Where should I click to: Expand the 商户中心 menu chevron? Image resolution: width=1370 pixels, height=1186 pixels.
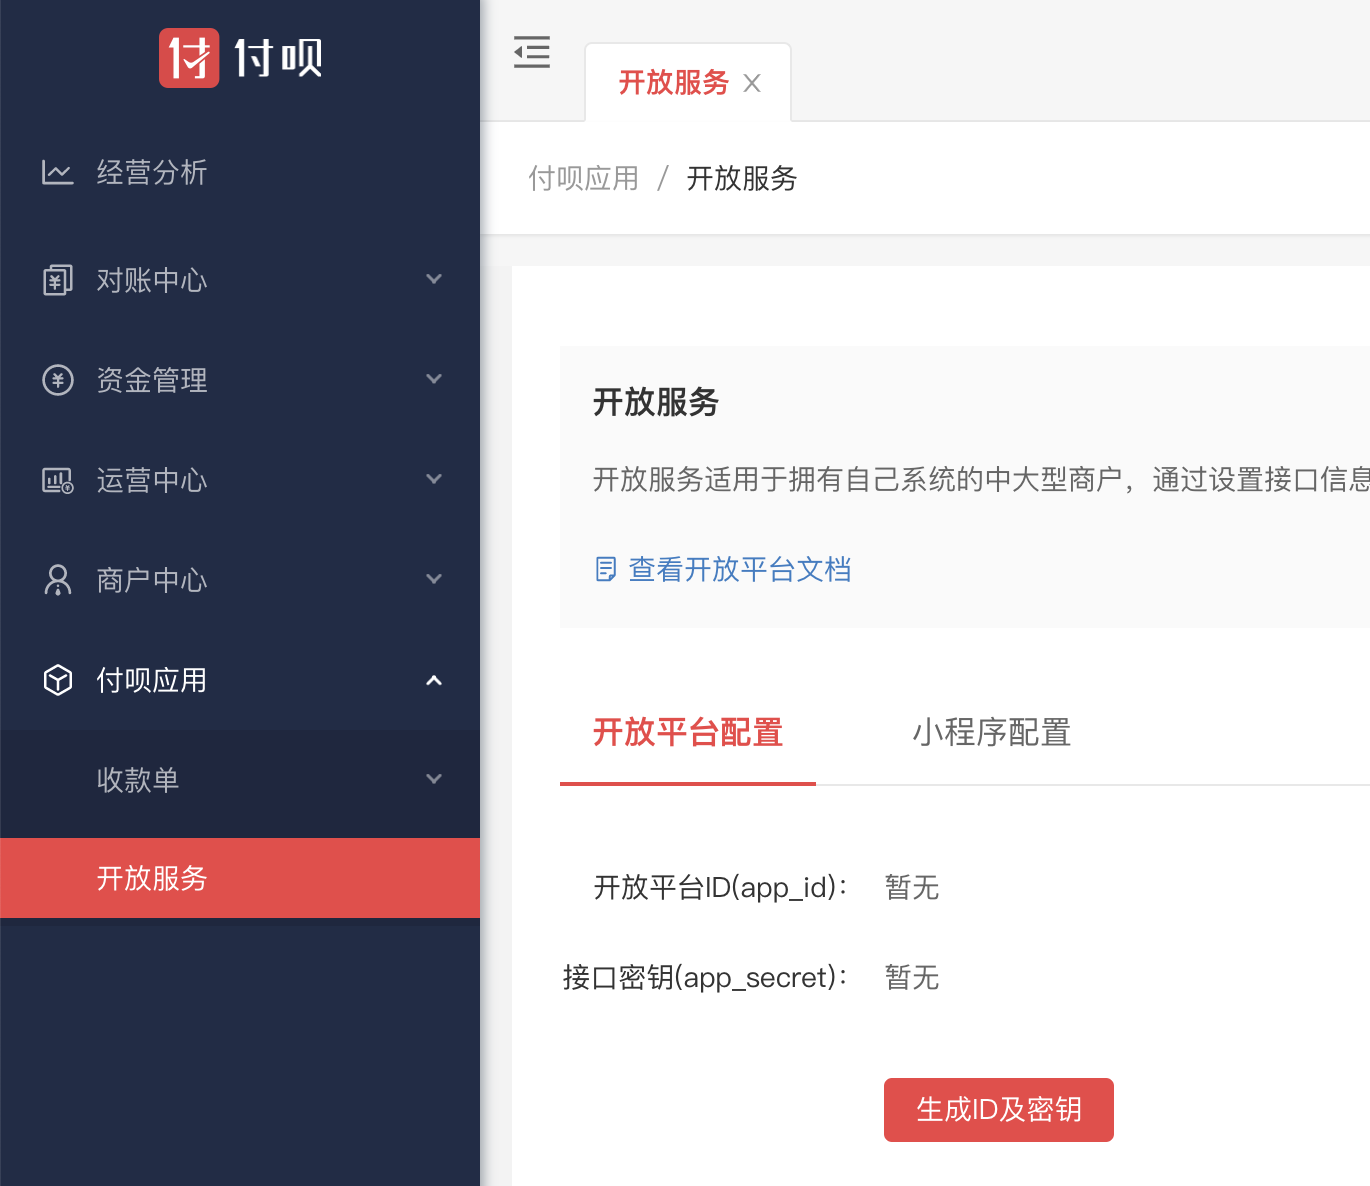[434, 579]
